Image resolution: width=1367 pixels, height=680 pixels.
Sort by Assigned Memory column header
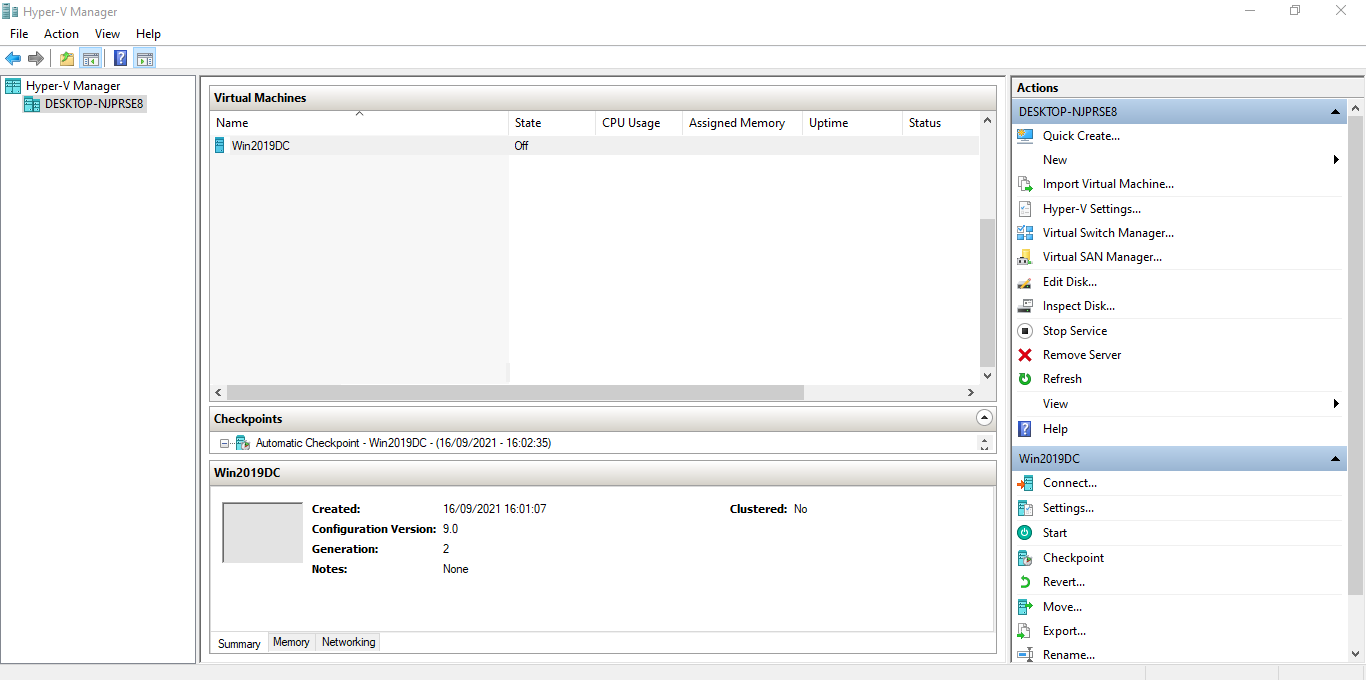pos(742,123)
